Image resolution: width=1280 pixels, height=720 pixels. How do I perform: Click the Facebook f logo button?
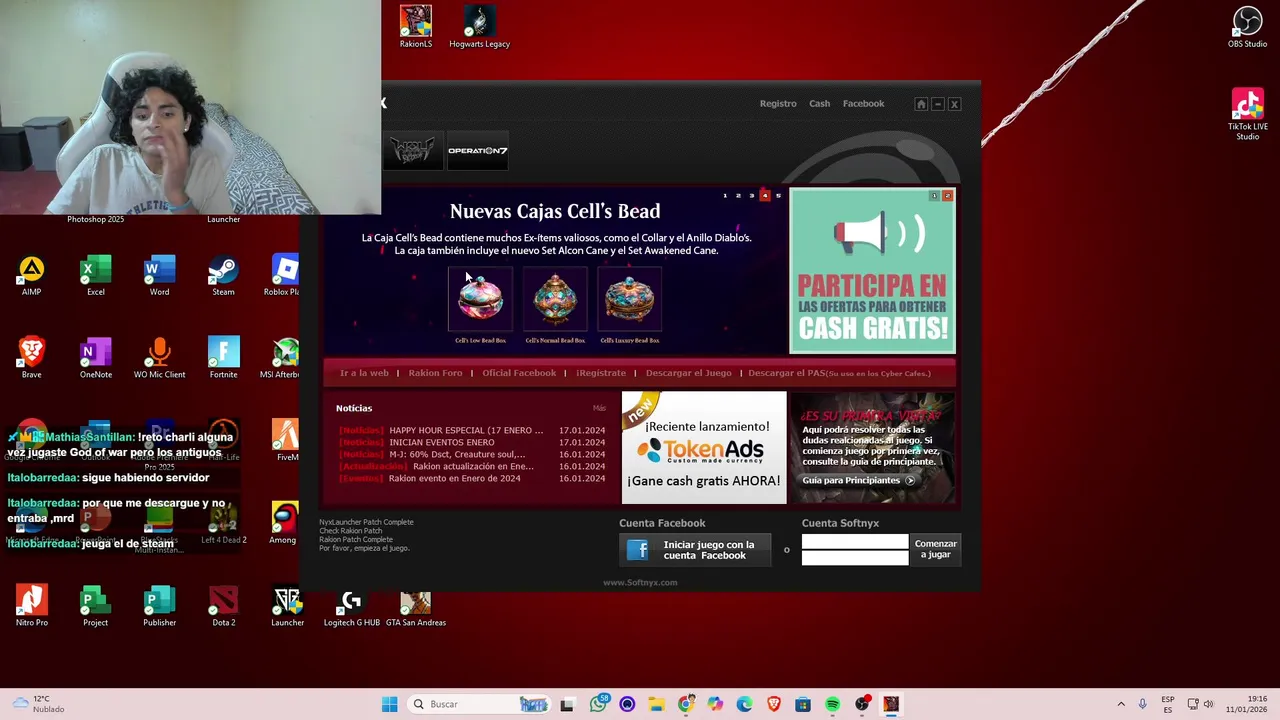click(638, 550)
